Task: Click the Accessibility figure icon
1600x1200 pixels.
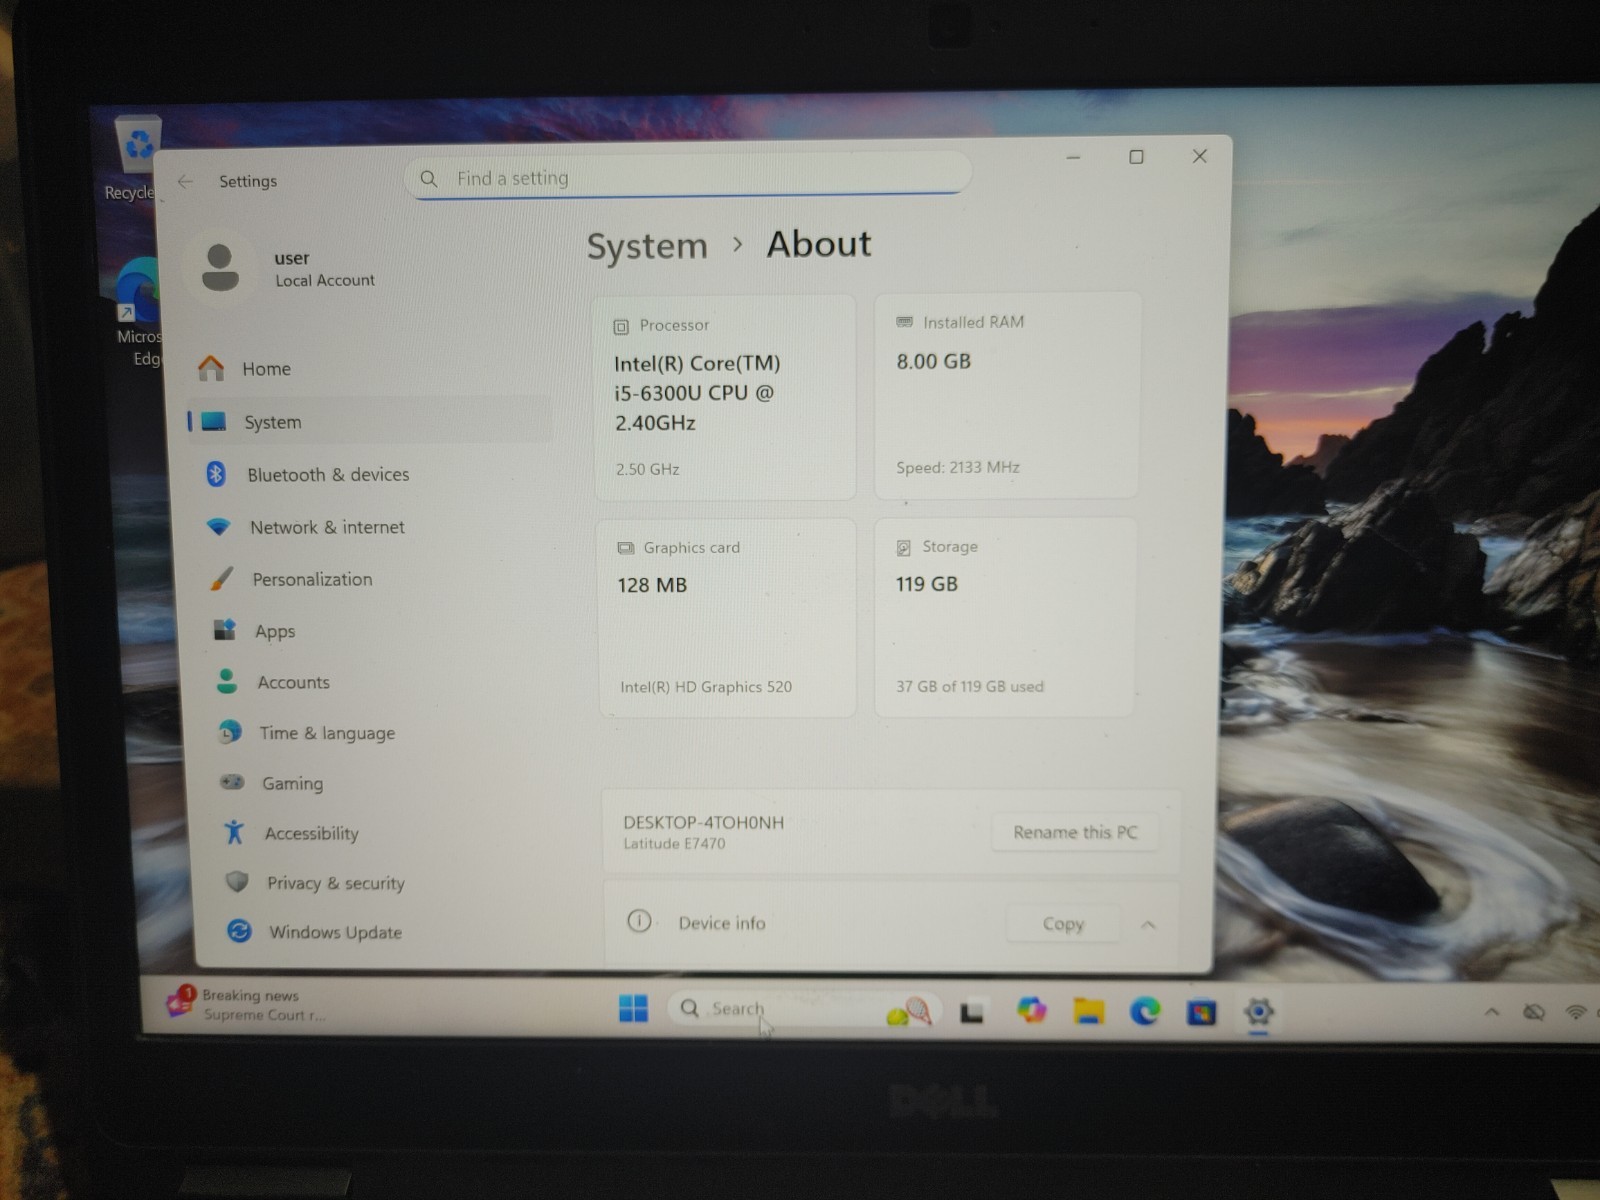Action: click(234, 832)
